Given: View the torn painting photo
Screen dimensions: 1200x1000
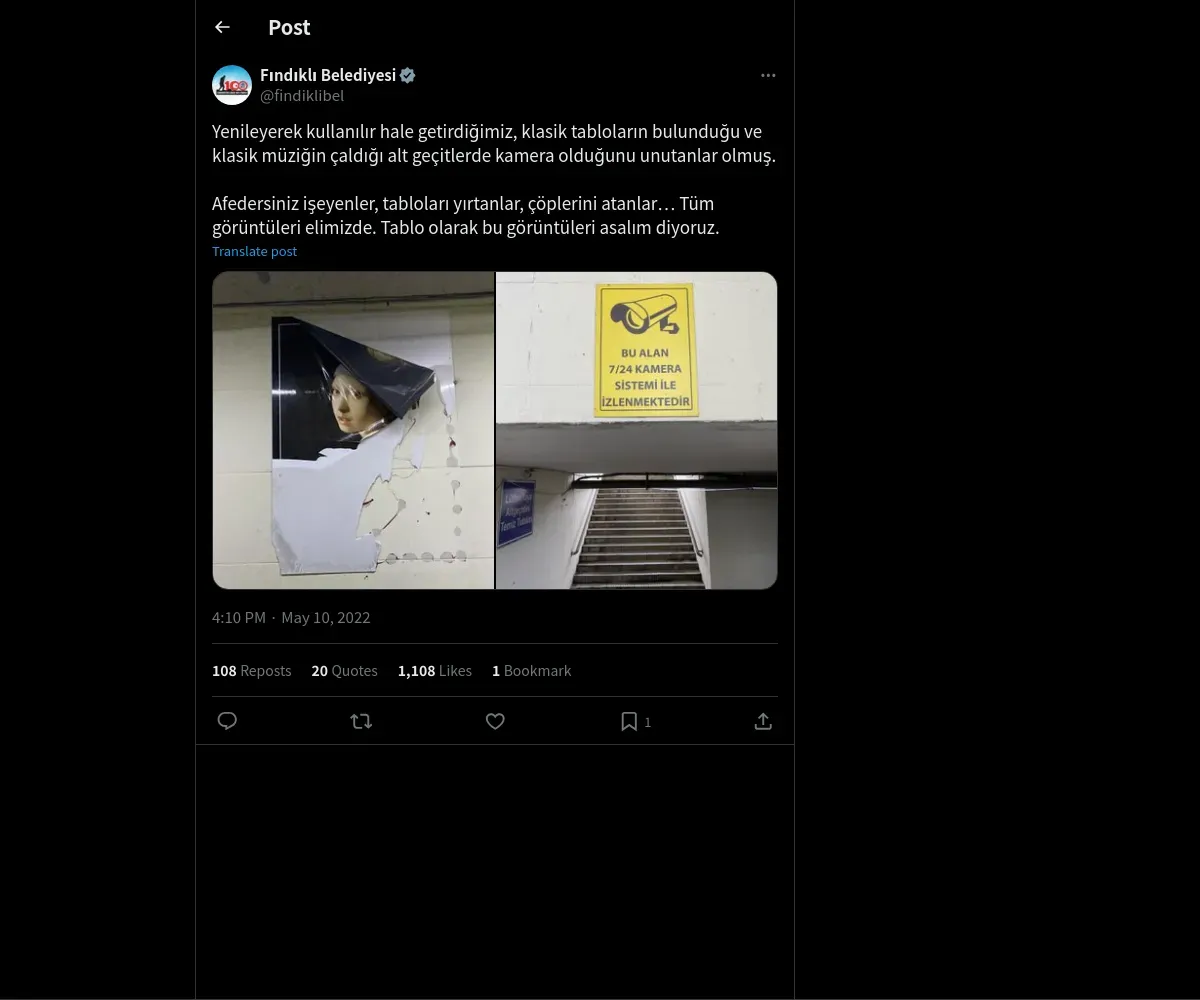Looking at the screenshot, I should 353,430.
